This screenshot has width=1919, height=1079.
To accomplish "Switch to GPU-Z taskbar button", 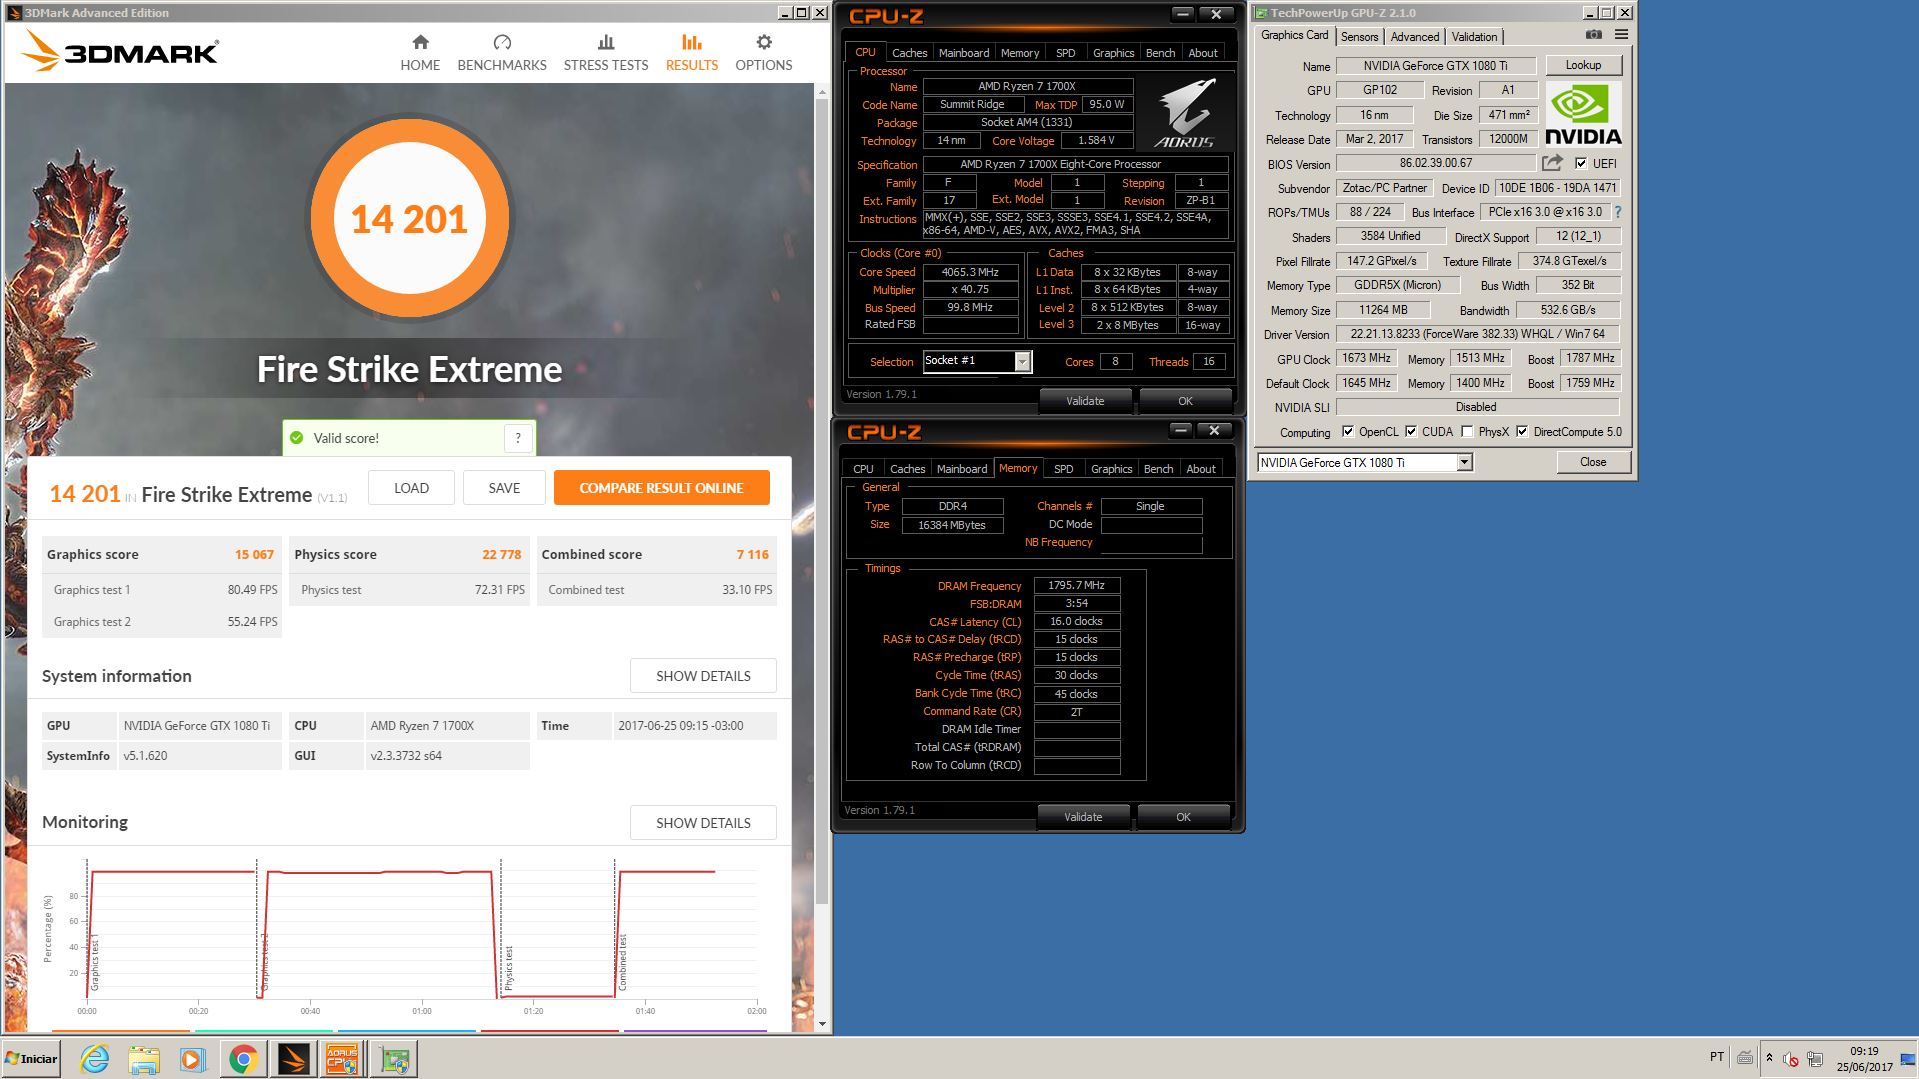I will click(x=393, y=1059).
